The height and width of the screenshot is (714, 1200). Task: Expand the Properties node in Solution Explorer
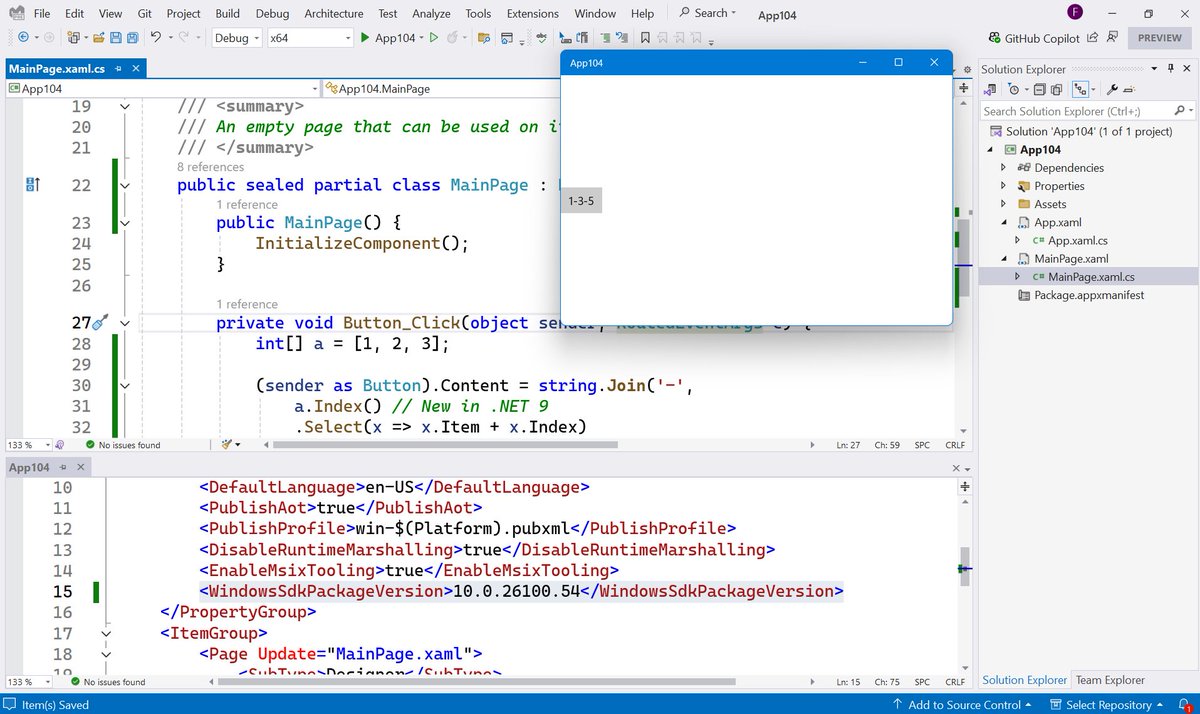tap(1004, 186)
